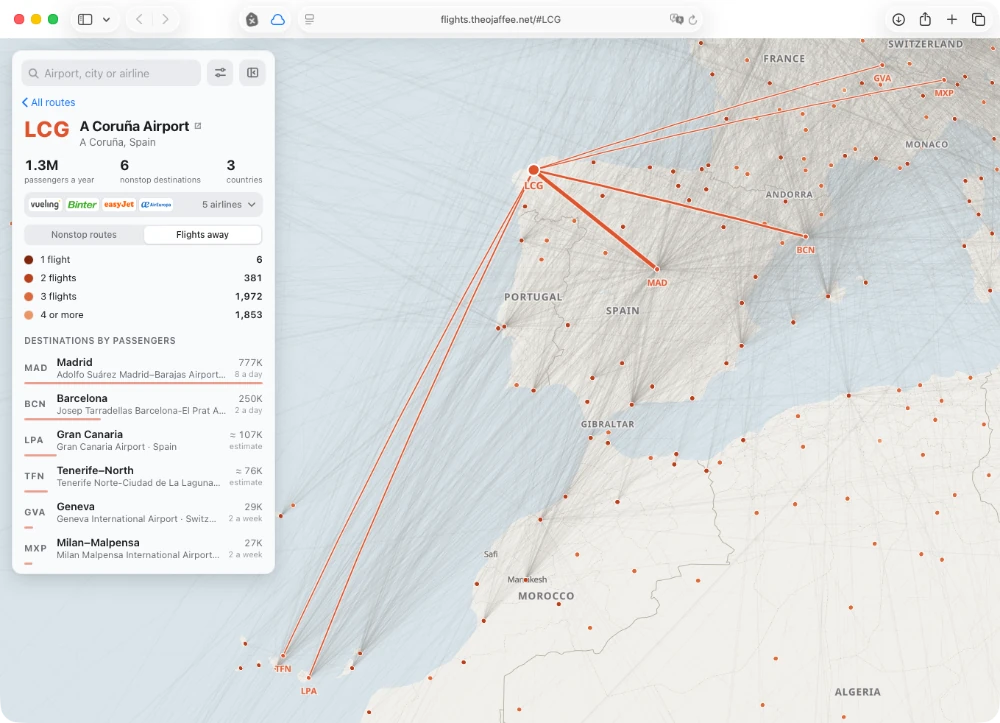
Task: Open the Barcelona destination row
Action: 143,404
